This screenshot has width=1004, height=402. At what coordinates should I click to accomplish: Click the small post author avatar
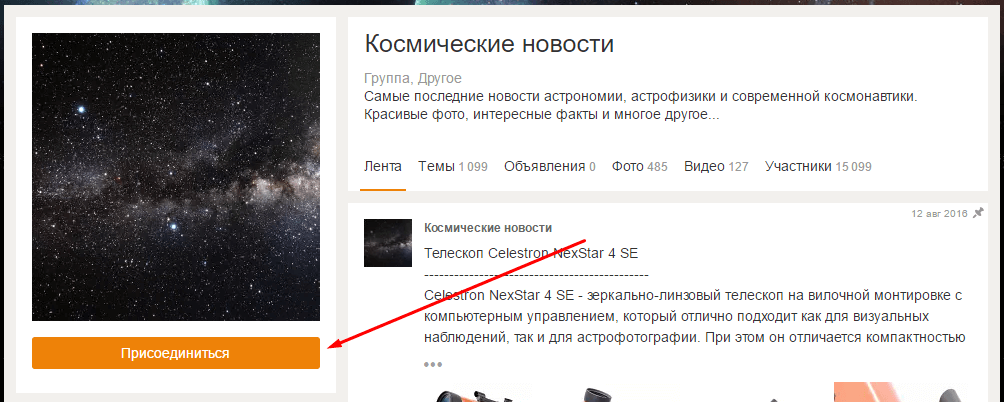point(388,243)
